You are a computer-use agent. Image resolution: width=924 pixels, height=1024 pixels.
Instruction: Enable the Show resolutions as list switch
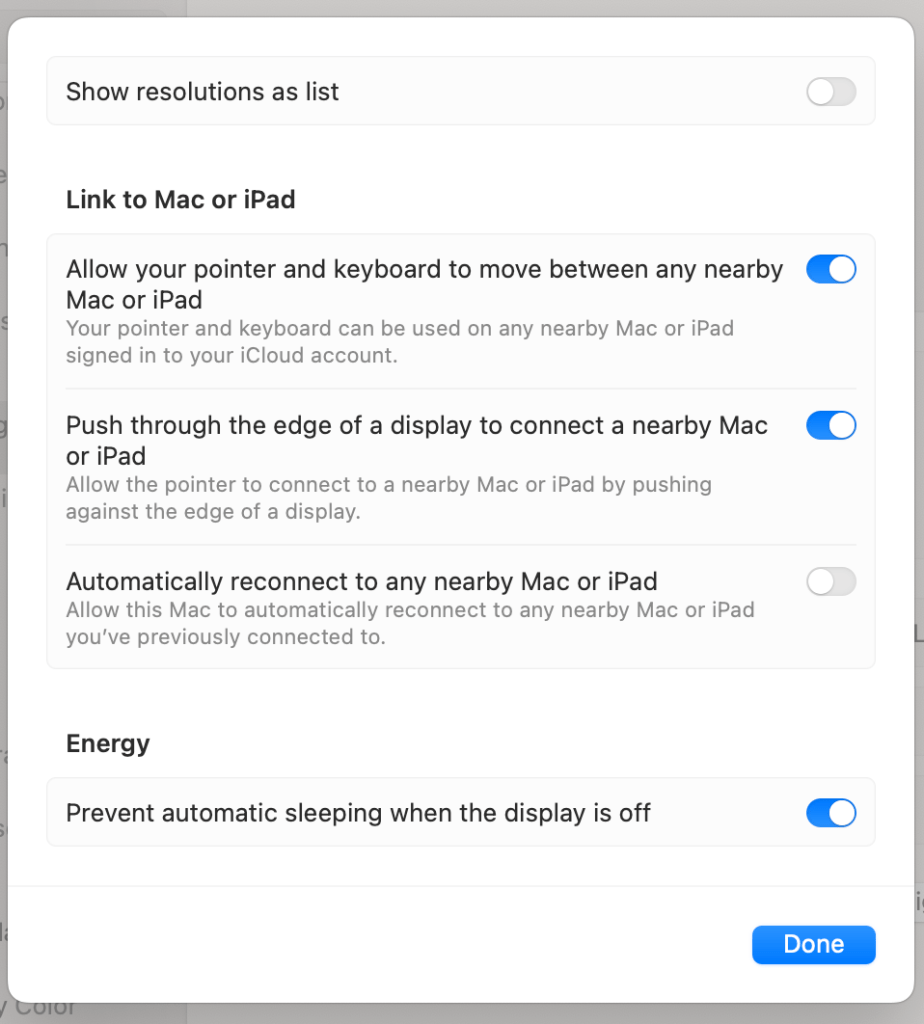coord(831,92)
